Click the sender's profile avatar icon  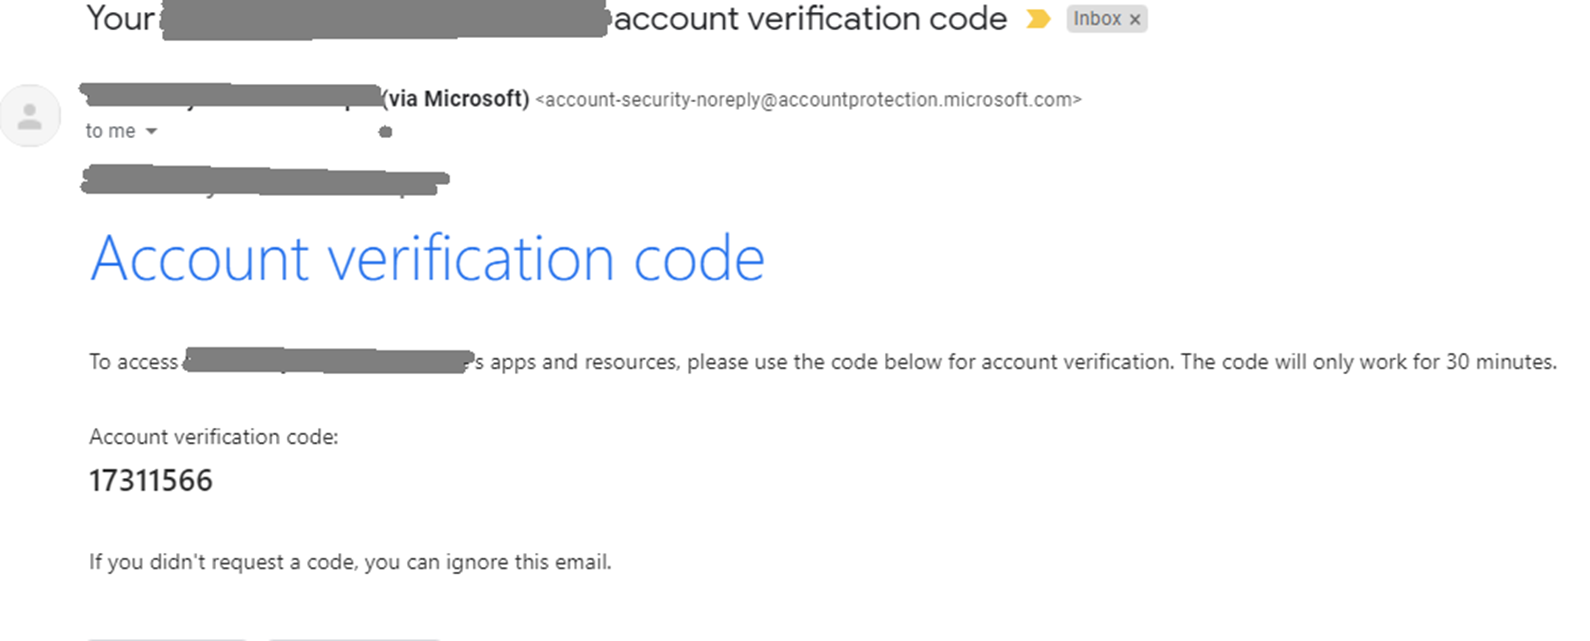click(30, 116)
